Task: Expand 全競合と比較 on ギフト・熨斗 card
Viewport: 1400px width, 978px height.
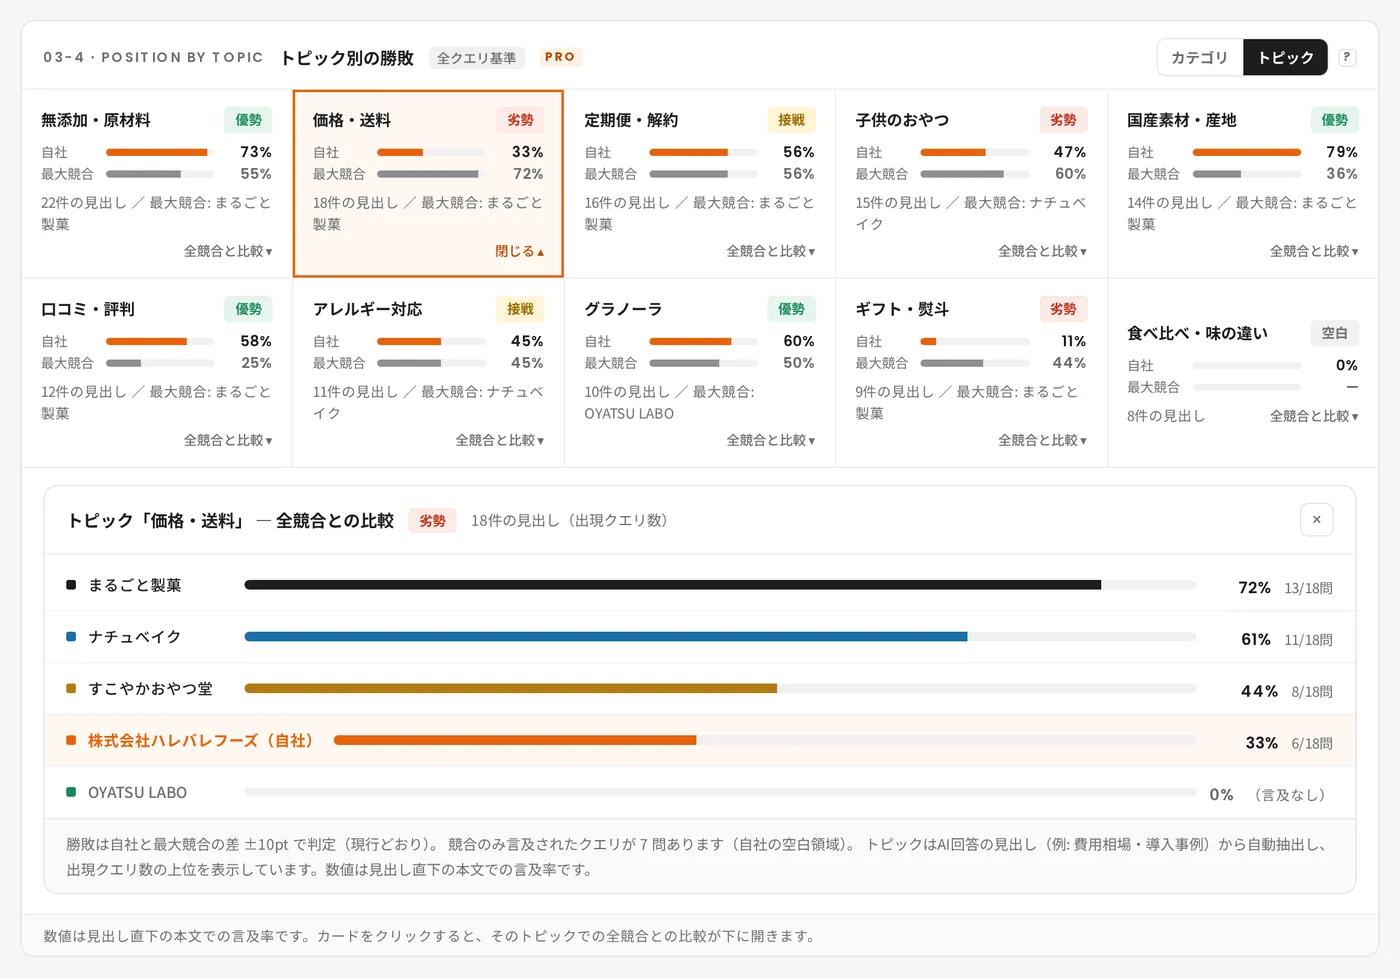Action: 1043,440
